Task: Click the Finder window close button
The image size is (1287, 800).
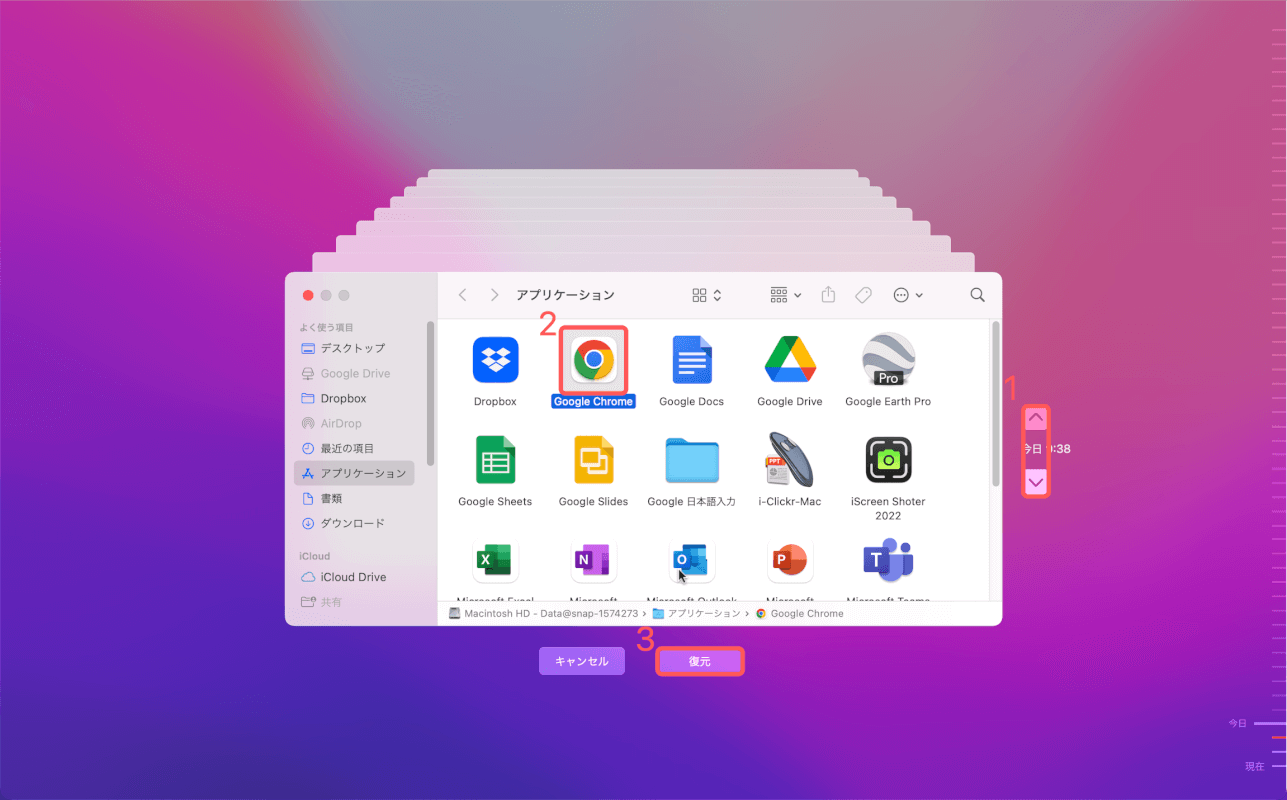Action: coord(308,295)
